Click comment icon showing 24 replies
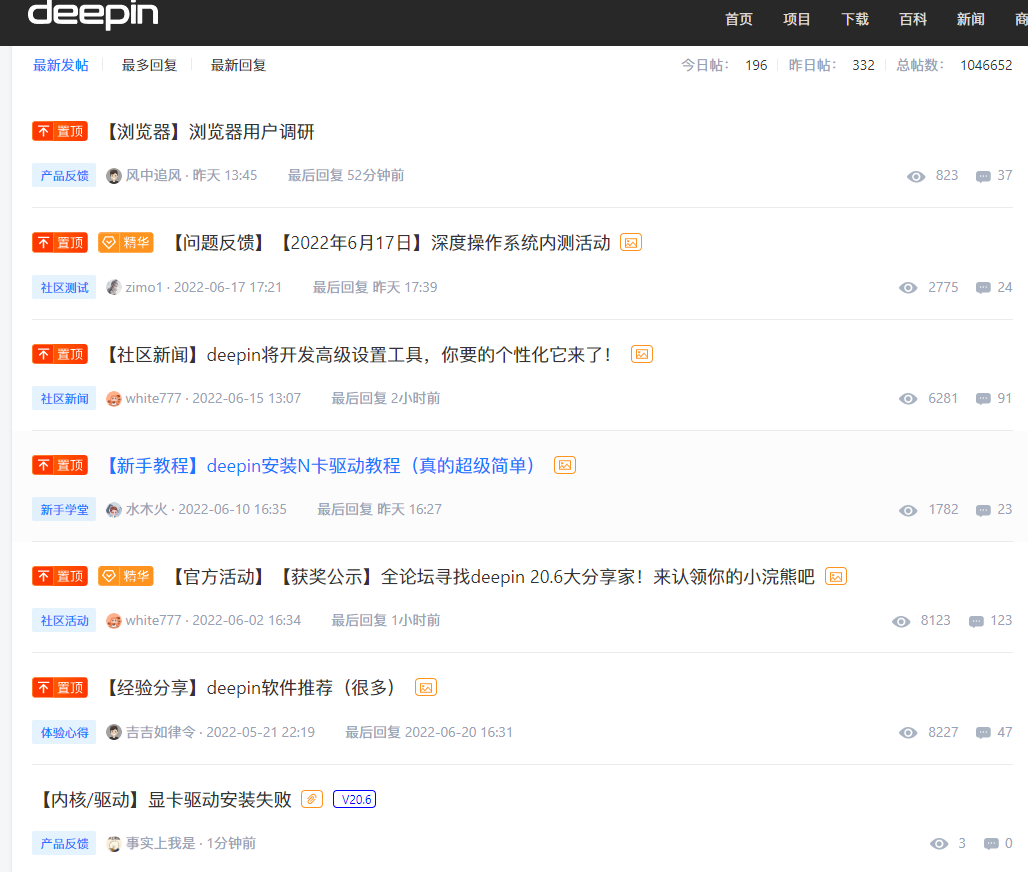This screenshot has width=1028, height=872. pos(983,288)
